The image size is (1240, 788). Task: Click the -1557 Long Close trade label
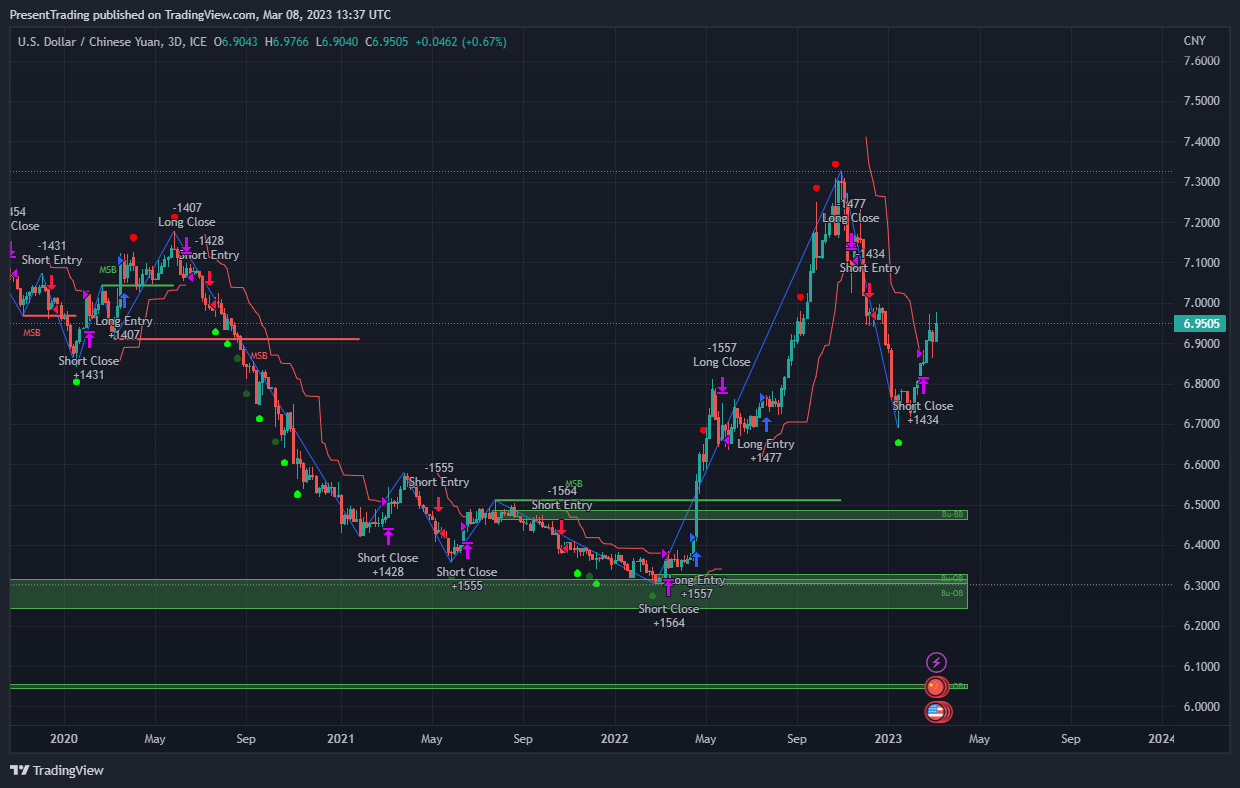coord(721,355)
